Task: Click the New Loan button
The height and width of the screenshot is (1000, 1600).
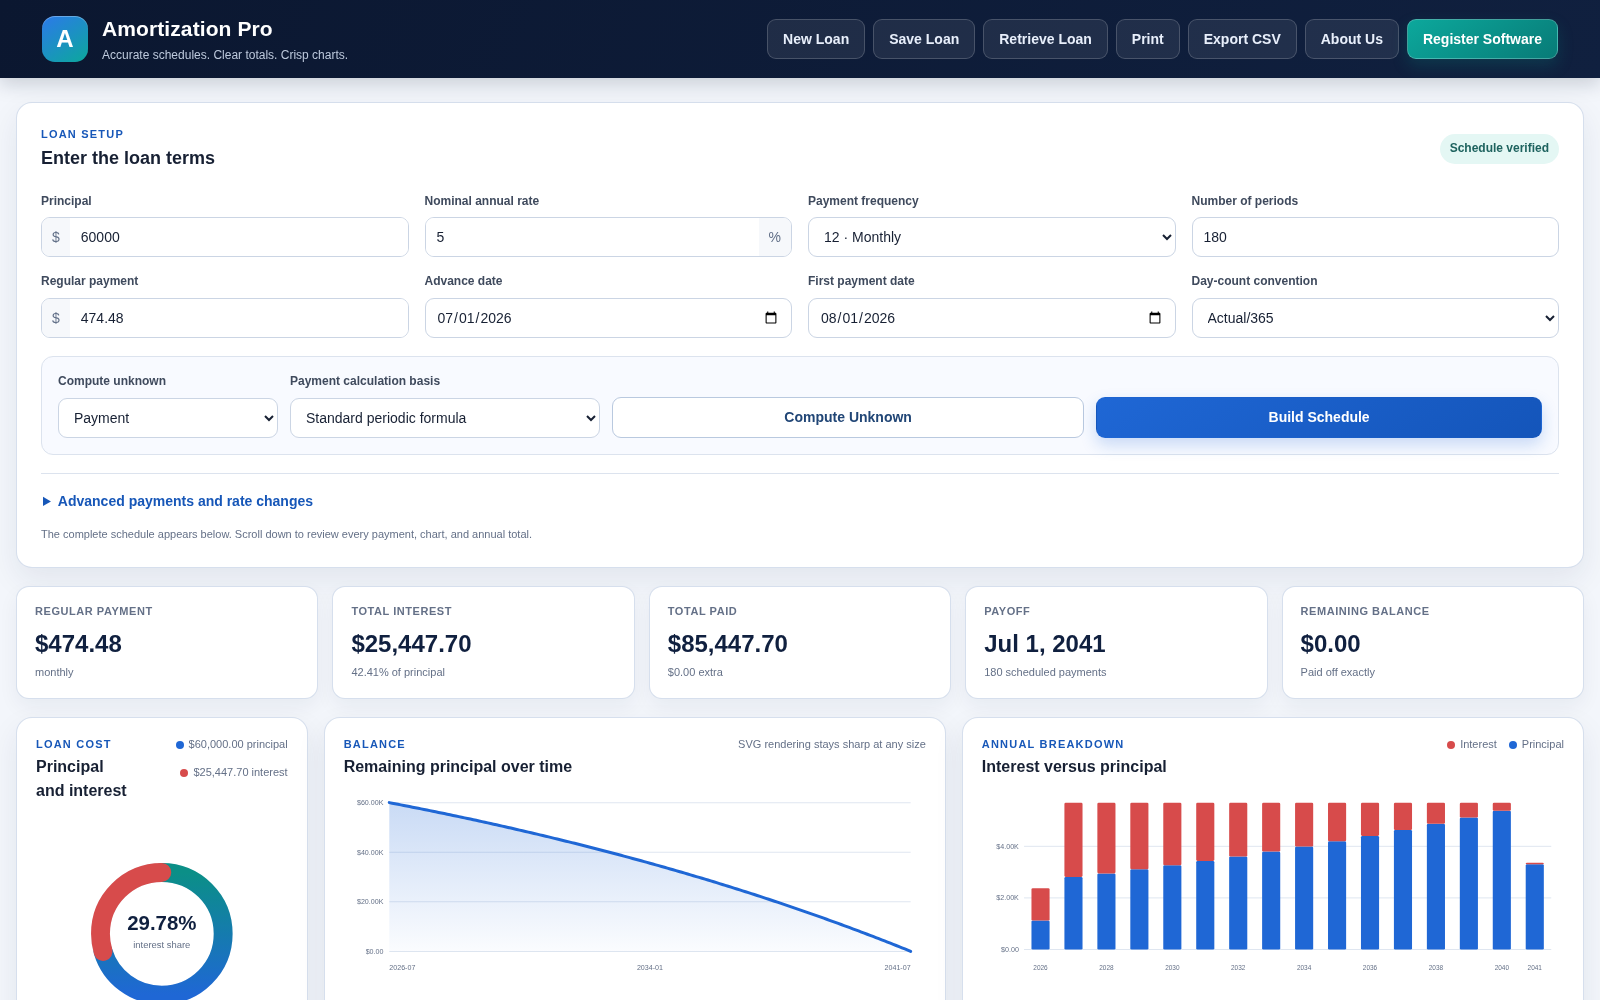Action: tap(816, 39)
